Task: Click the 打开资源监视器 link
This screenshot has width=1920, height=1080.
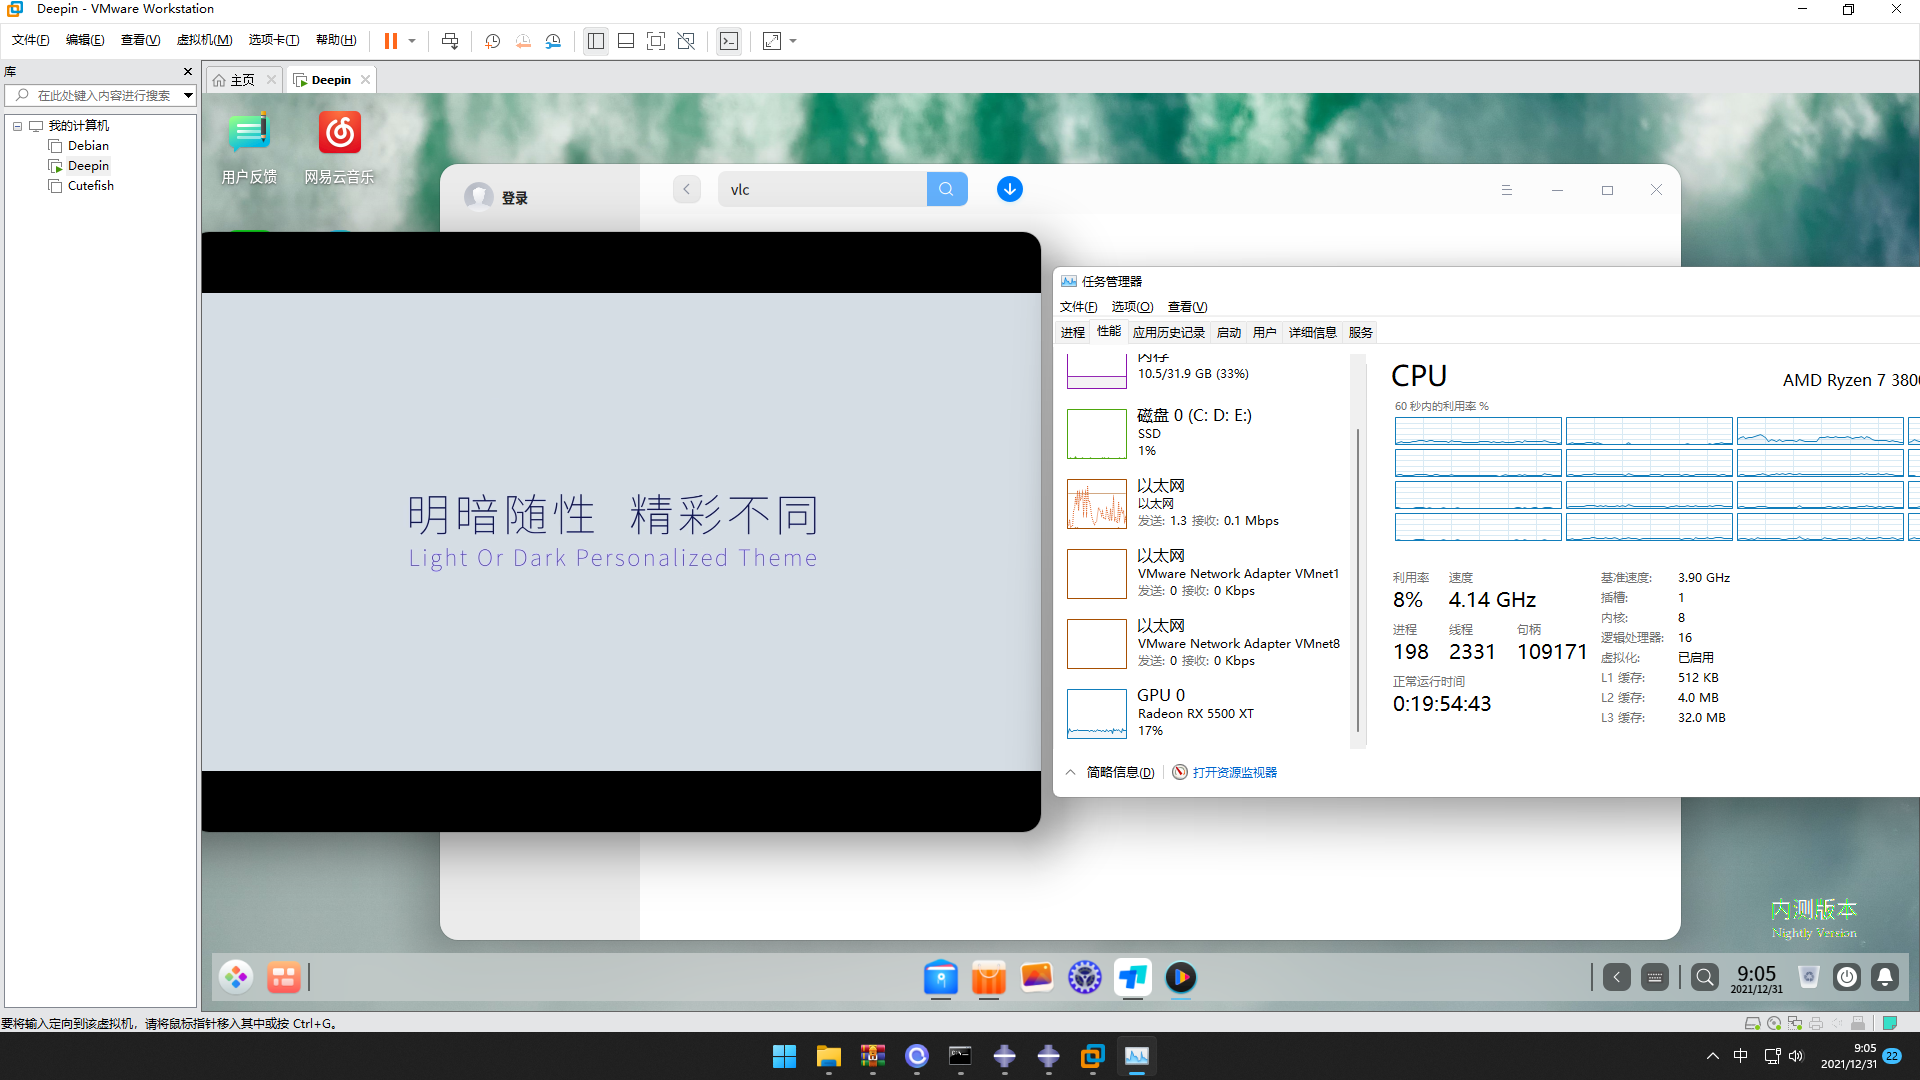Action: pyautogui.click(x=1235, y=771)
